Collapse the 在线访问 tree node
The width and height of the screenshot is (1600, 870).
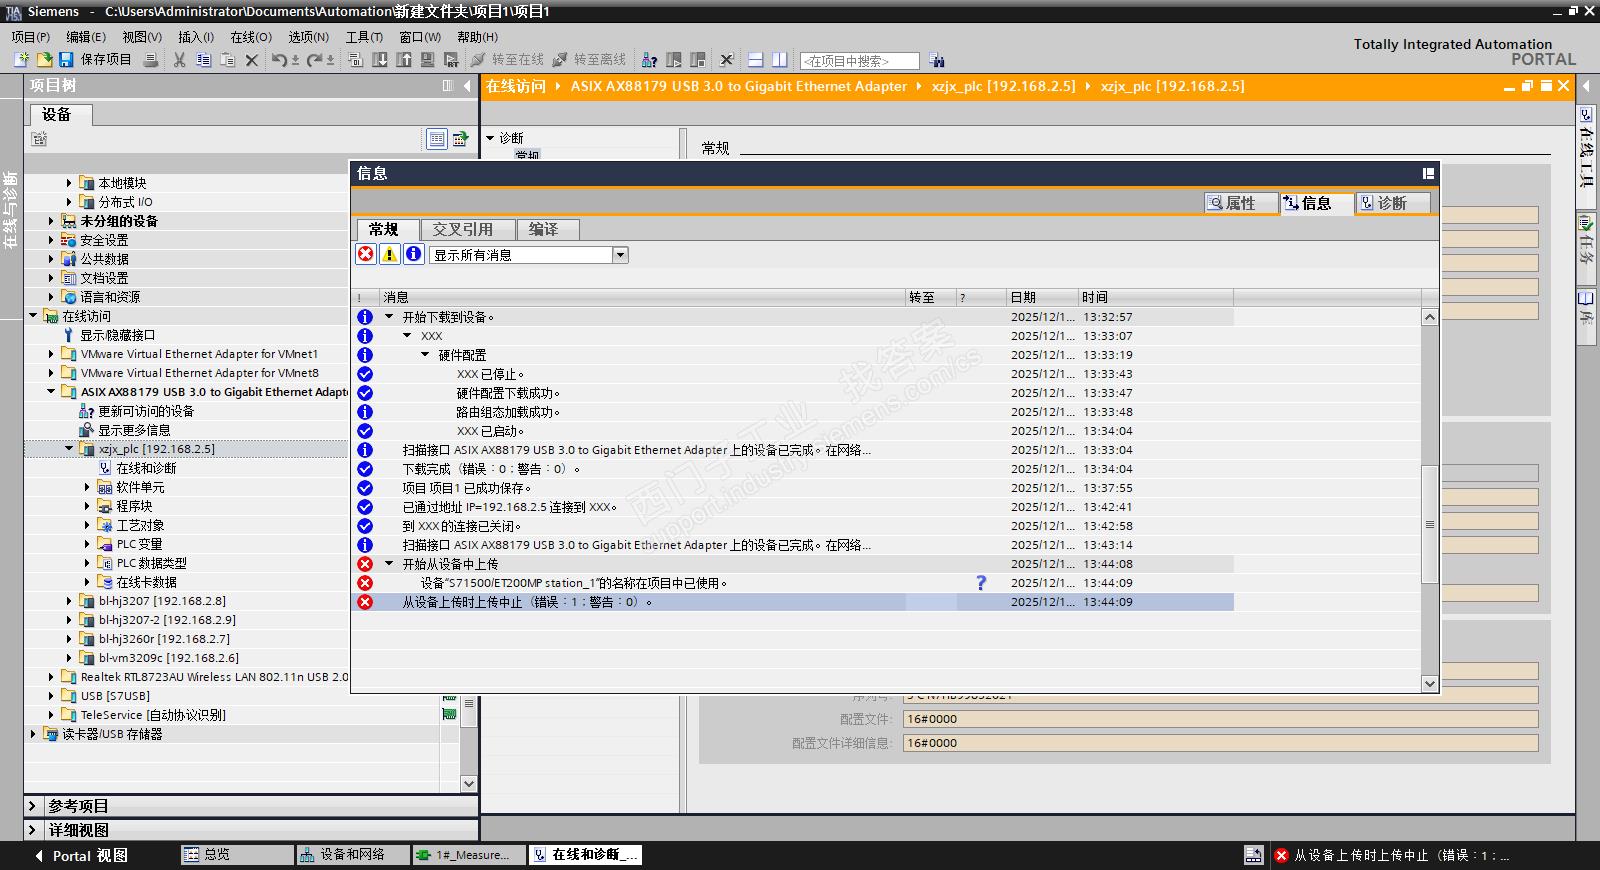[33, 316]
